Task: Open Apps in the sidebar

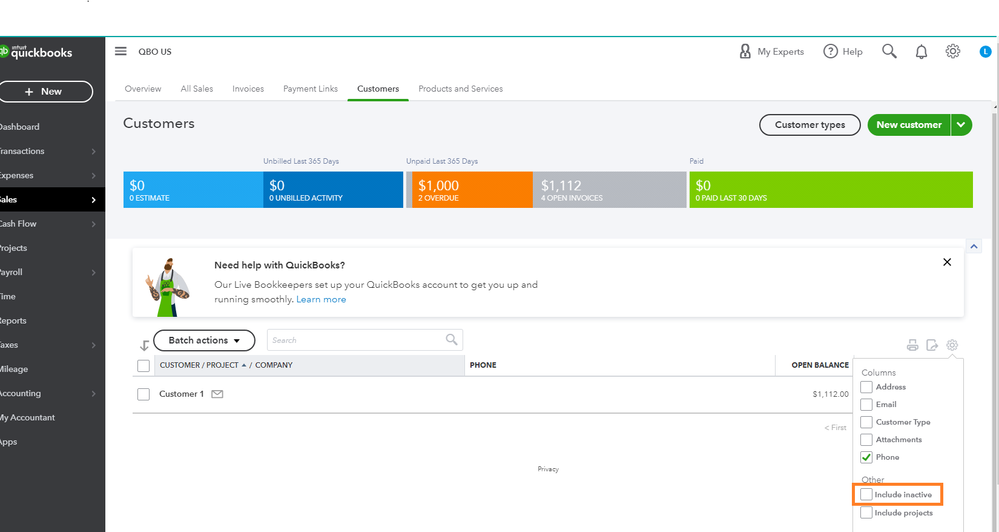Action: [8, 442]
